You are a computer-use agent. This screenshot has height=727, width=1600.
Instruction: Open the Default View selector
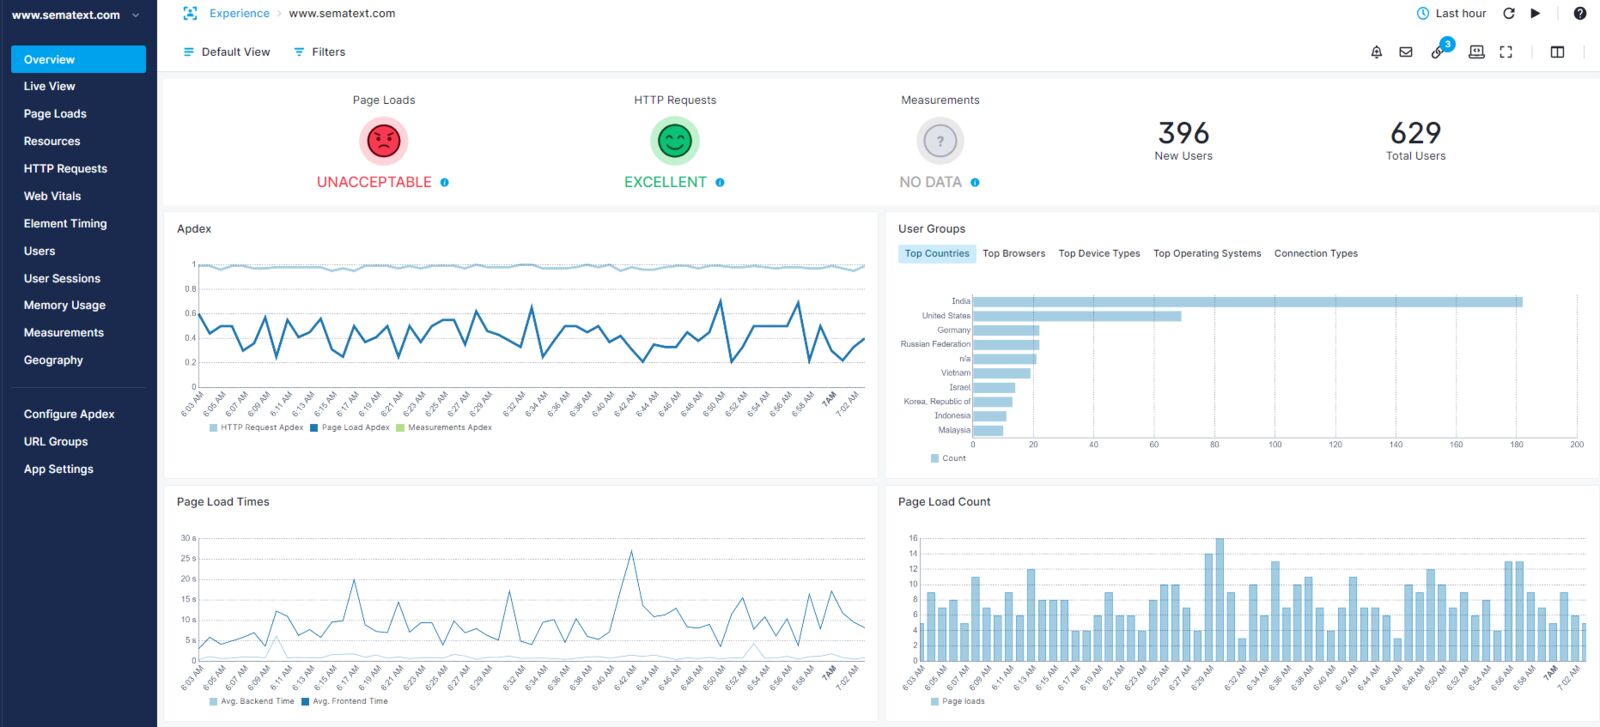coord(226,52)
